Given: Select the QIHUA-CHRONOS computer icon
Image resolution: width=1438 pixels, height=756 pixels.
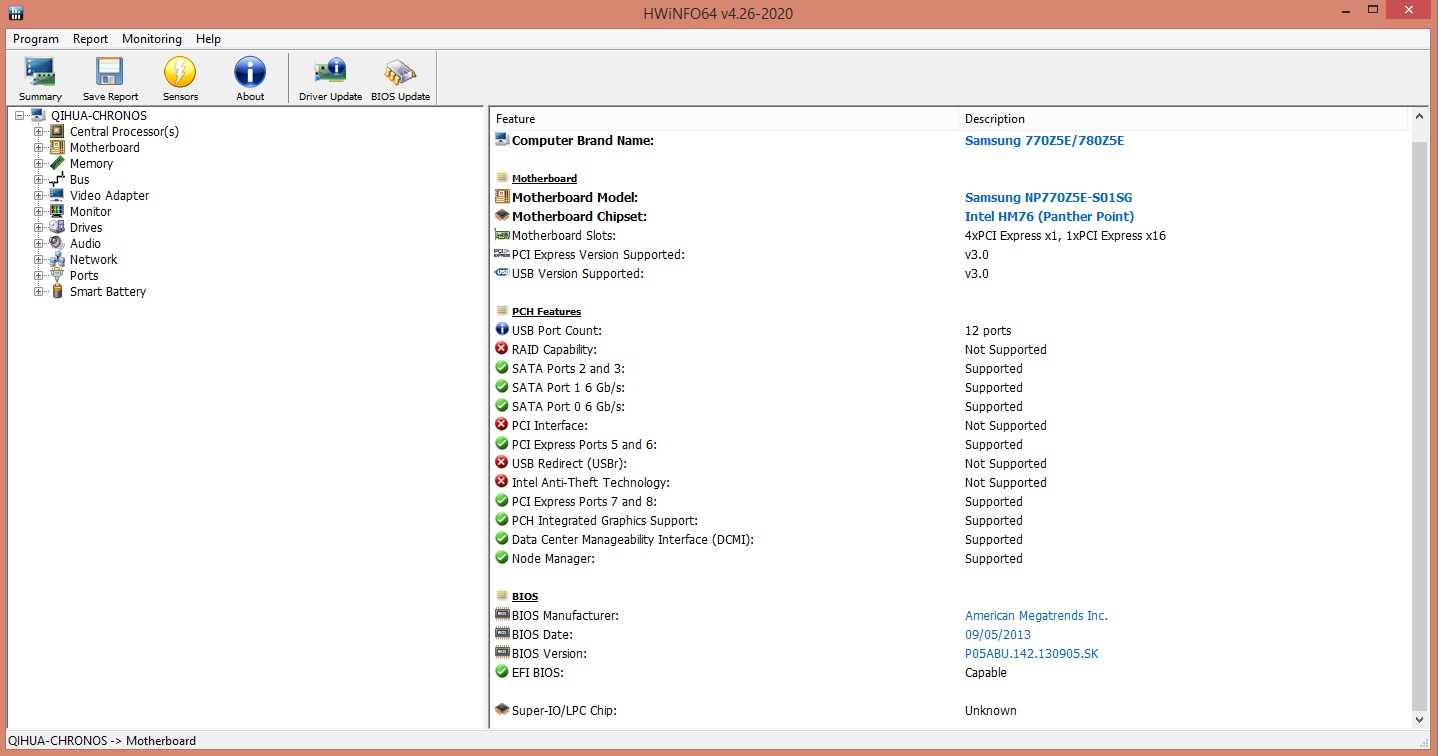Looking at the screenshot, I should coord(38,115).
